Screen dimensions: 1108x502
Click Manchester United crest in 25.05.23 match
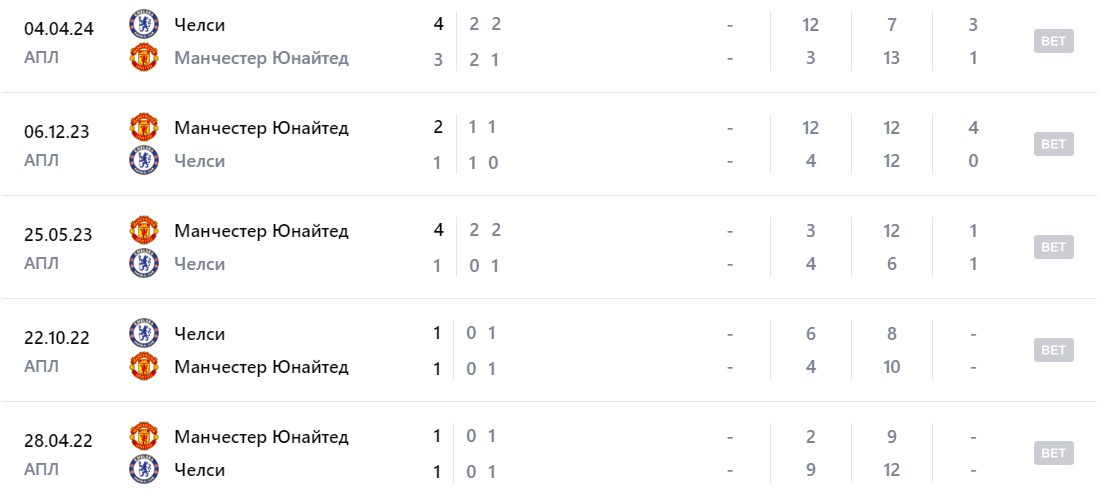pyautogui.click(x=144, y=231)
